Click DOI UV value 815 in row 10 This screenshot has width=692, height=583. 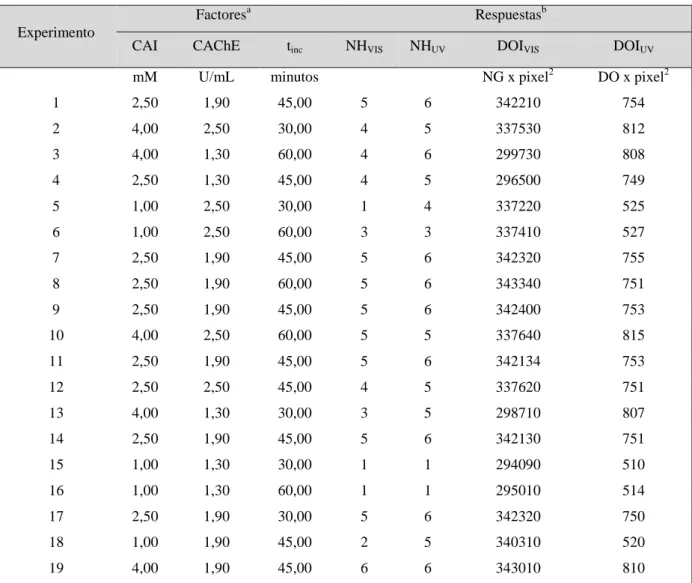point(633,335)
